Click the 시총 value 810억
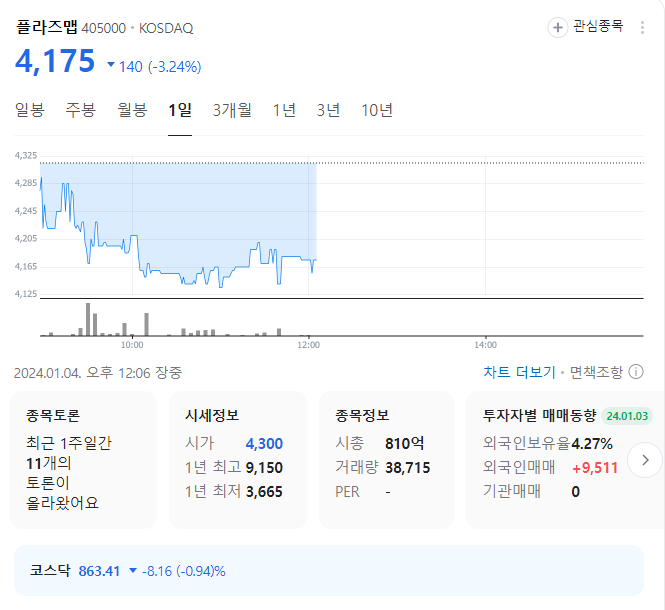 (x=404, y=444)
